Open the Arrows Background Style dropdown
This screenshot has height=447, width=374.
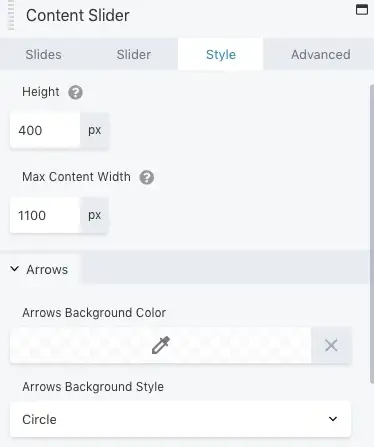pos(180,419)
